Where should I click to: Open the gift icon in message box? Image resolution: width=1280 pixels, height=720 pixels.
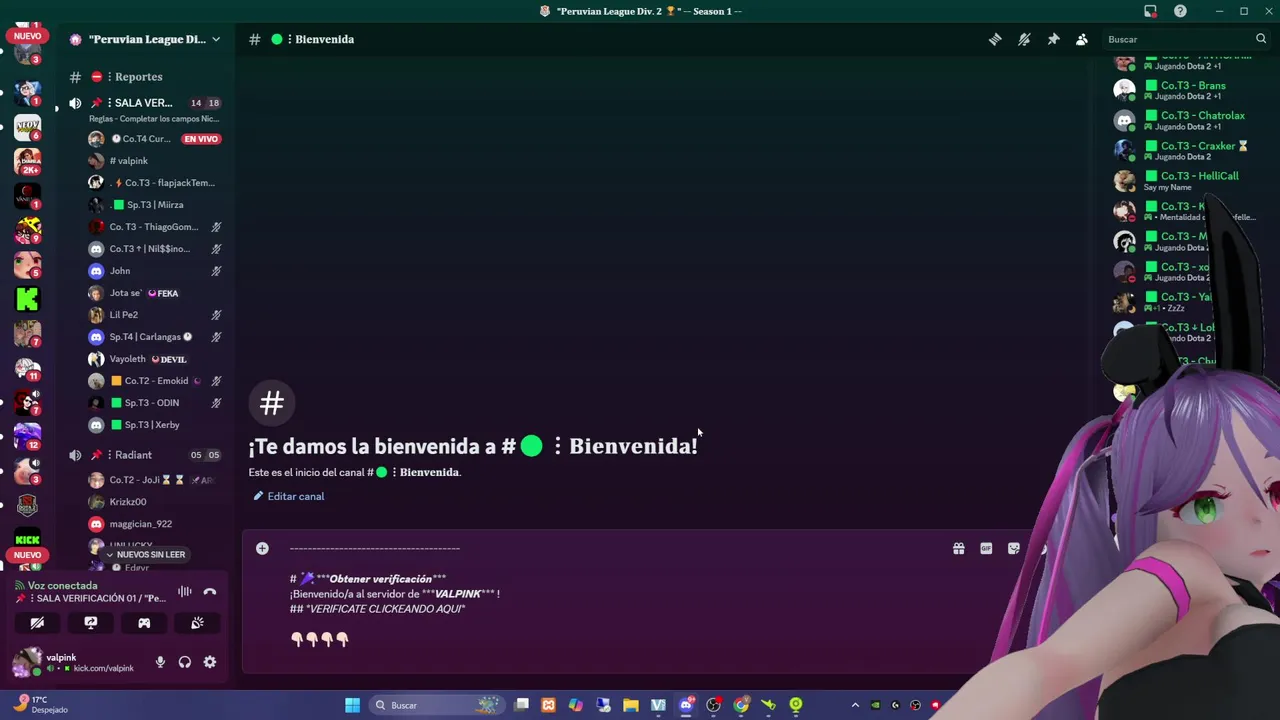point(958,548)
